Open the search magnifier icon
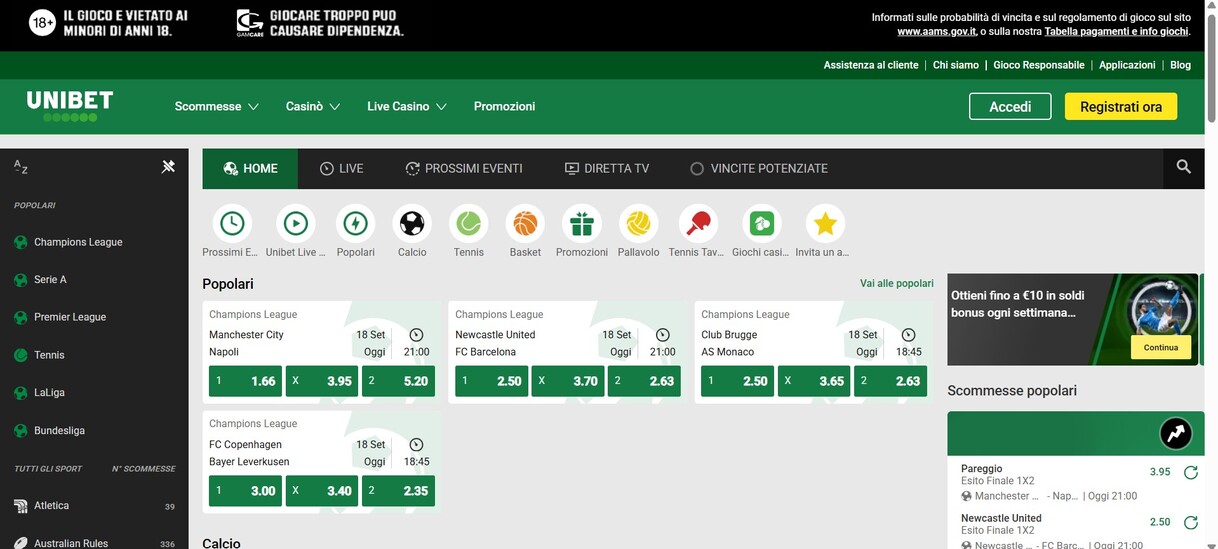 1183,168
